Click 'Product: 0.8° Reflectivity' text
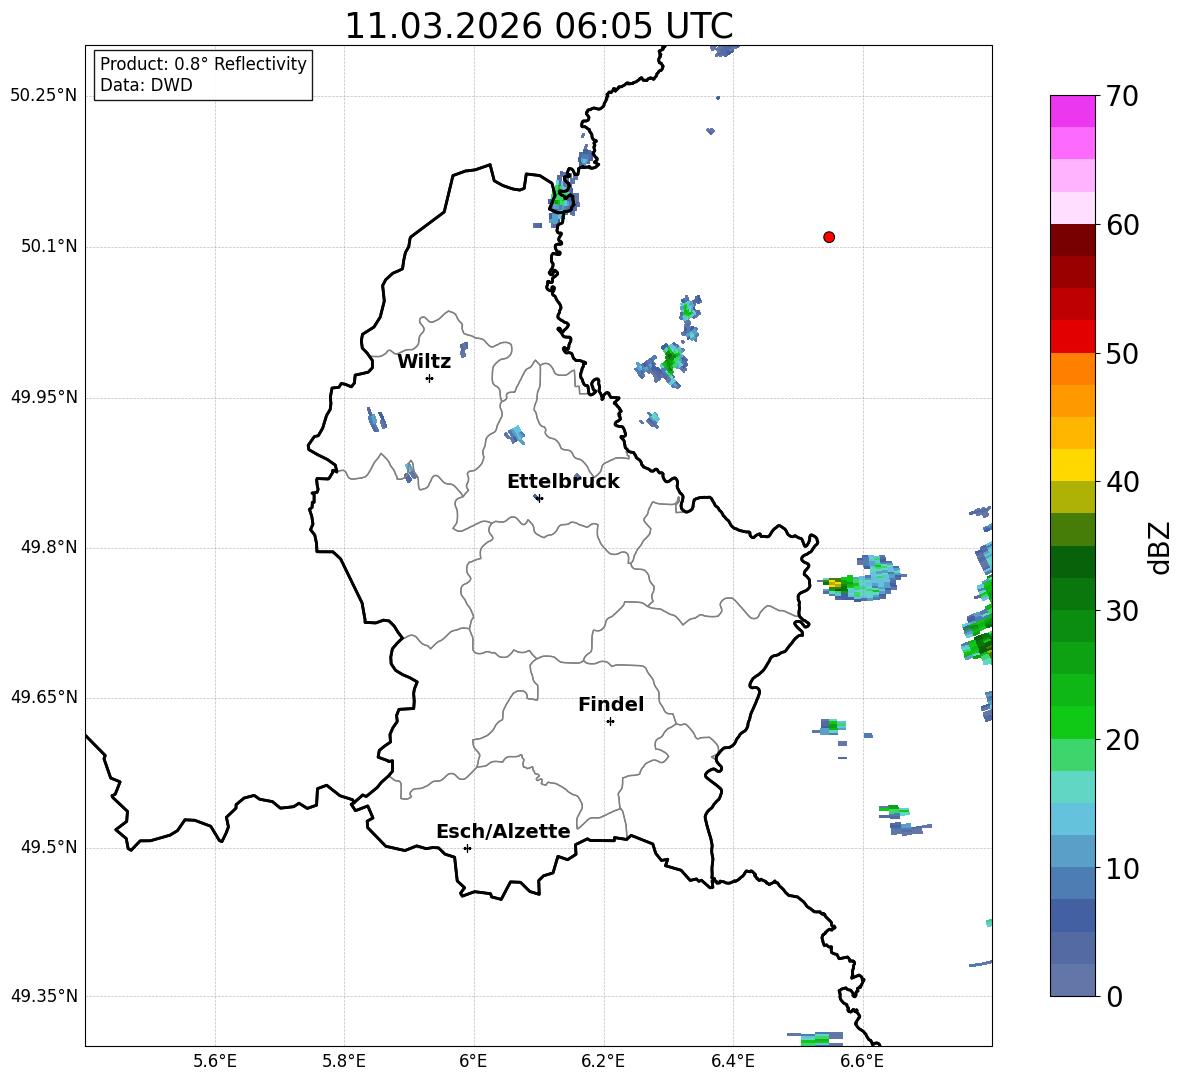Viewport: 1184px width, 1081px height. 203,64
